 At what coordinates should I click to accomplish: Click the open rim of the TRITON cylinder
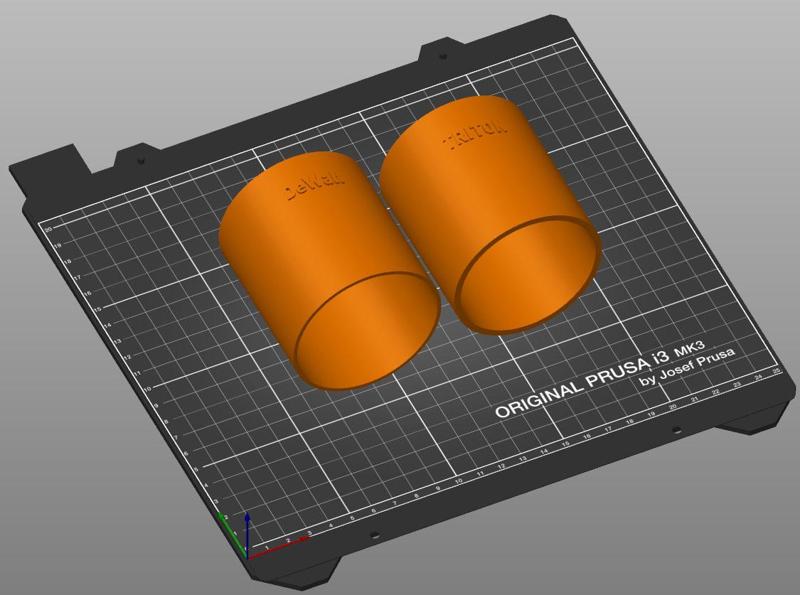point(528,275)
